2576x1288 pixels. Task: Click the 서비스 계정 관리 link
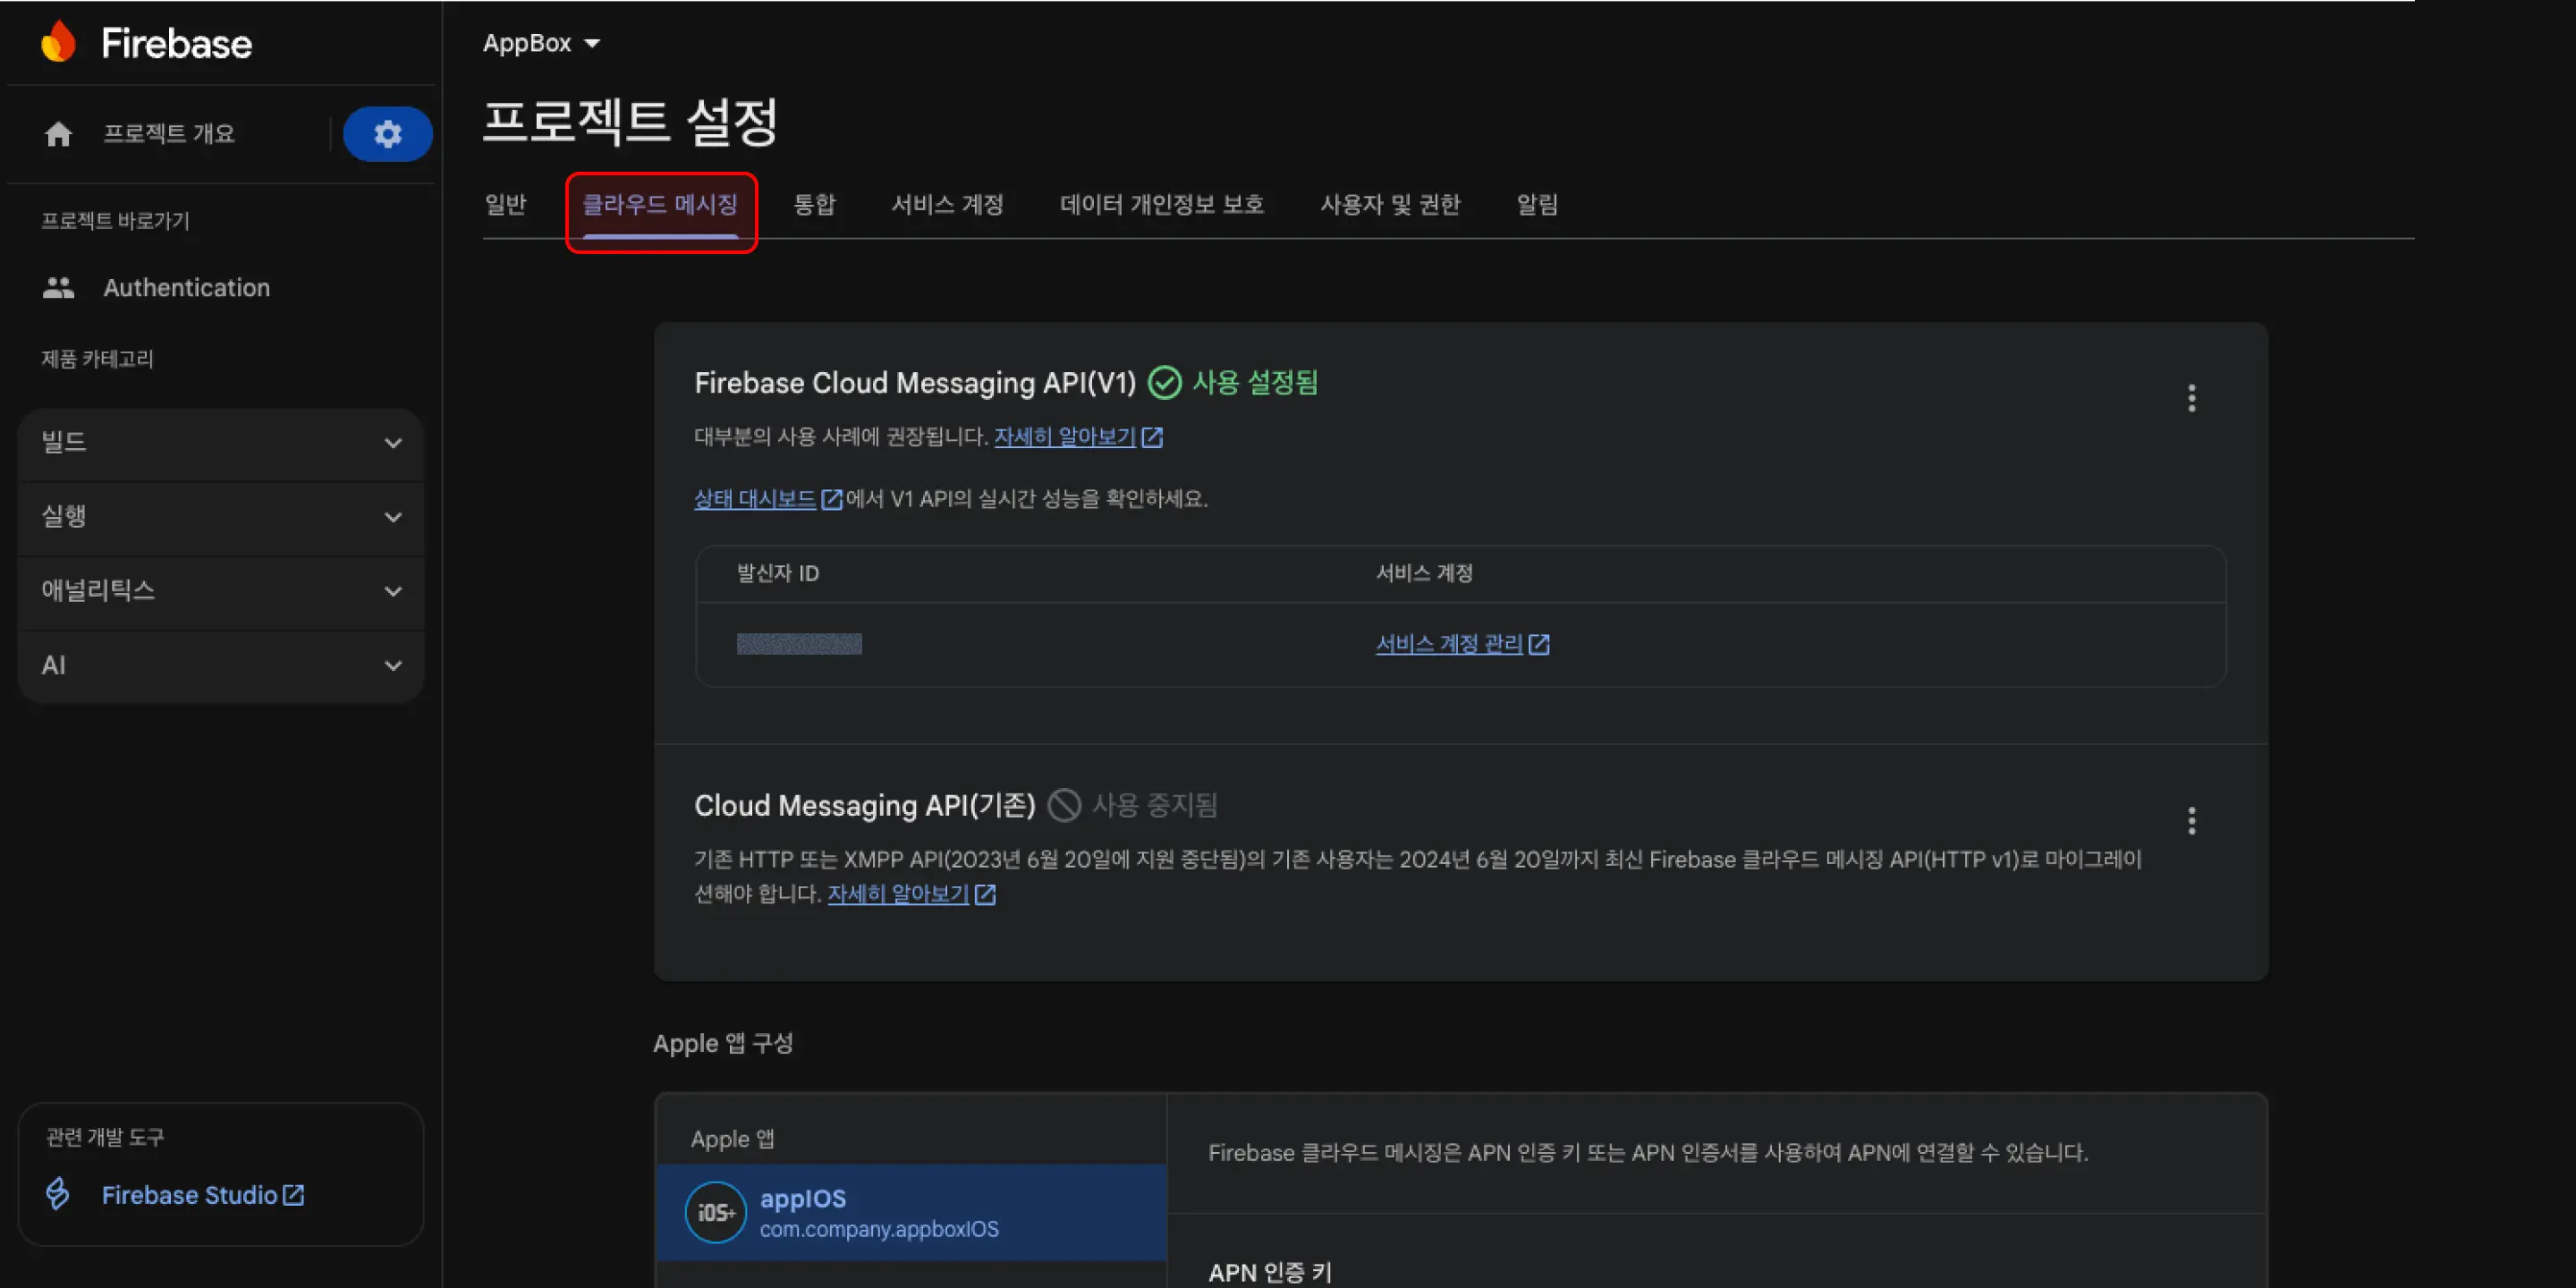click(1449, 644)
